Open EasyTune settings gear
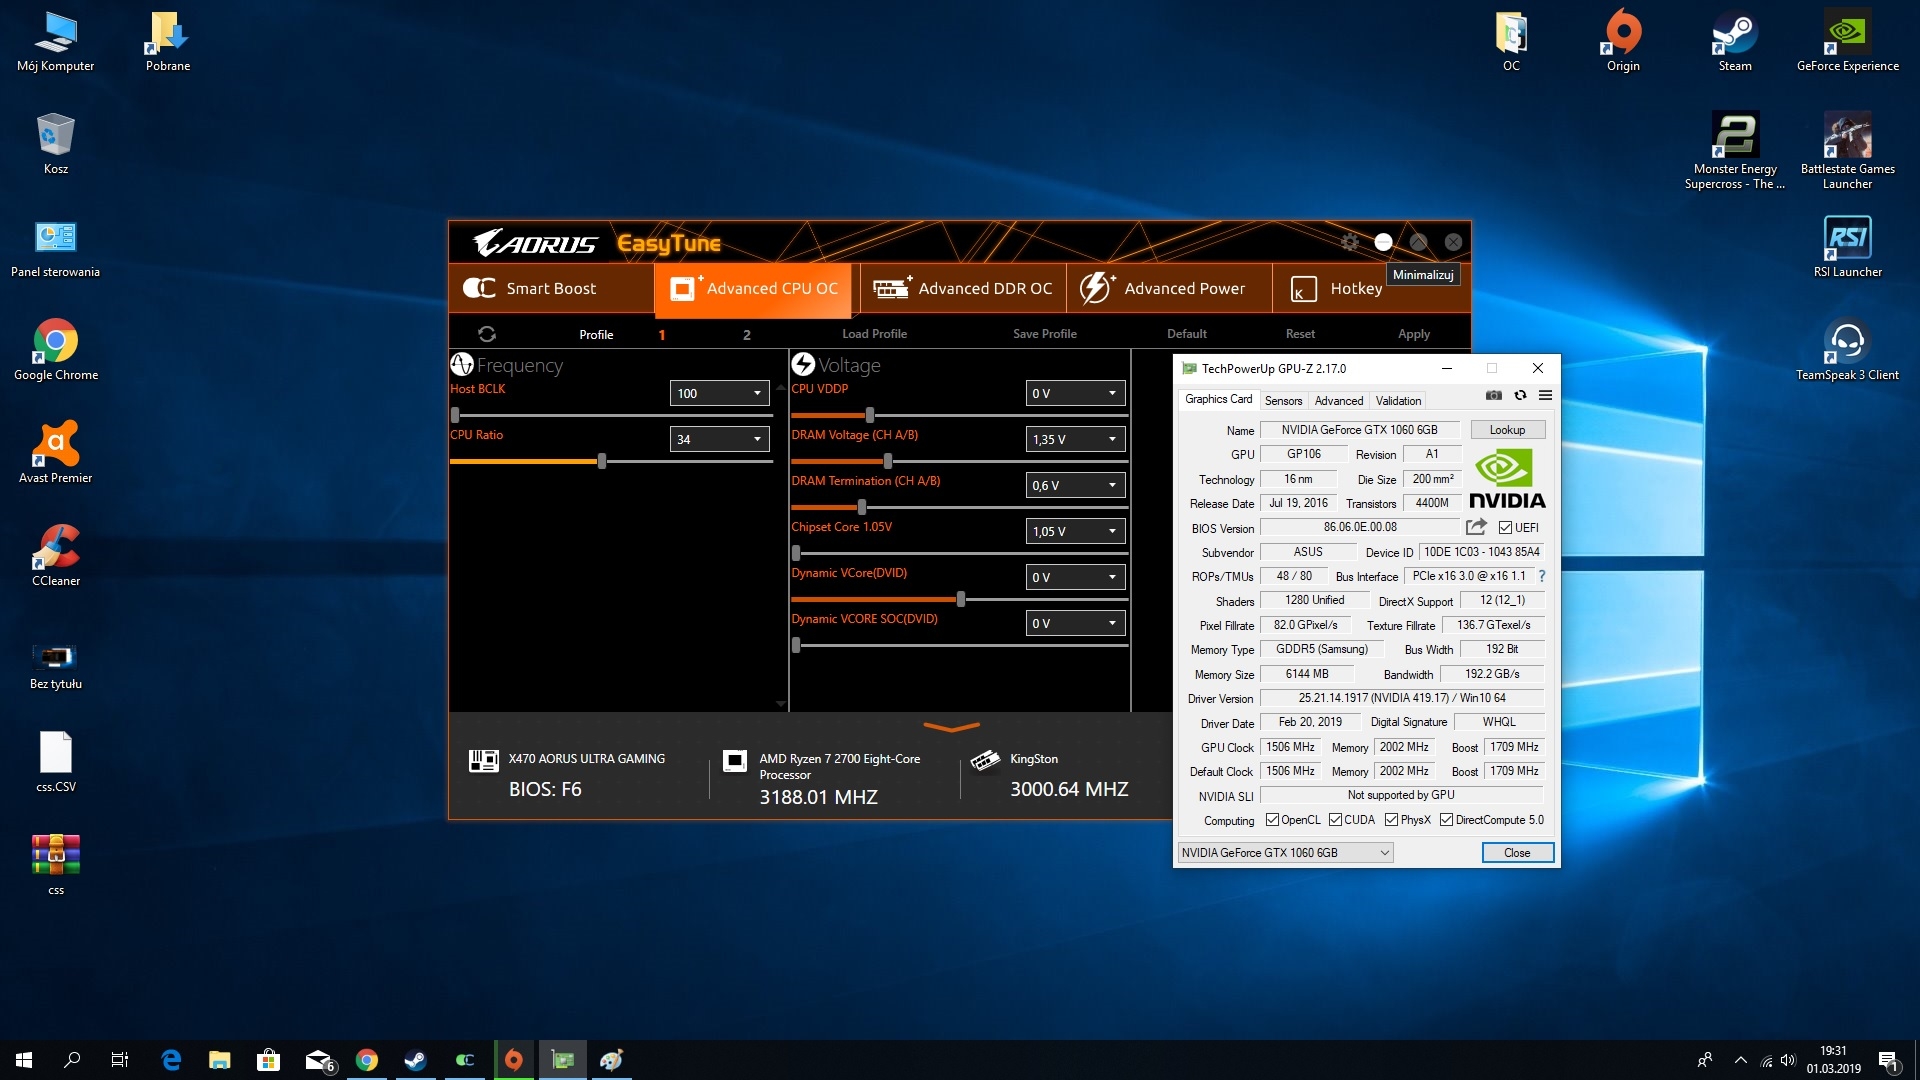1920x1080 pixels. tap(1350, 242)
